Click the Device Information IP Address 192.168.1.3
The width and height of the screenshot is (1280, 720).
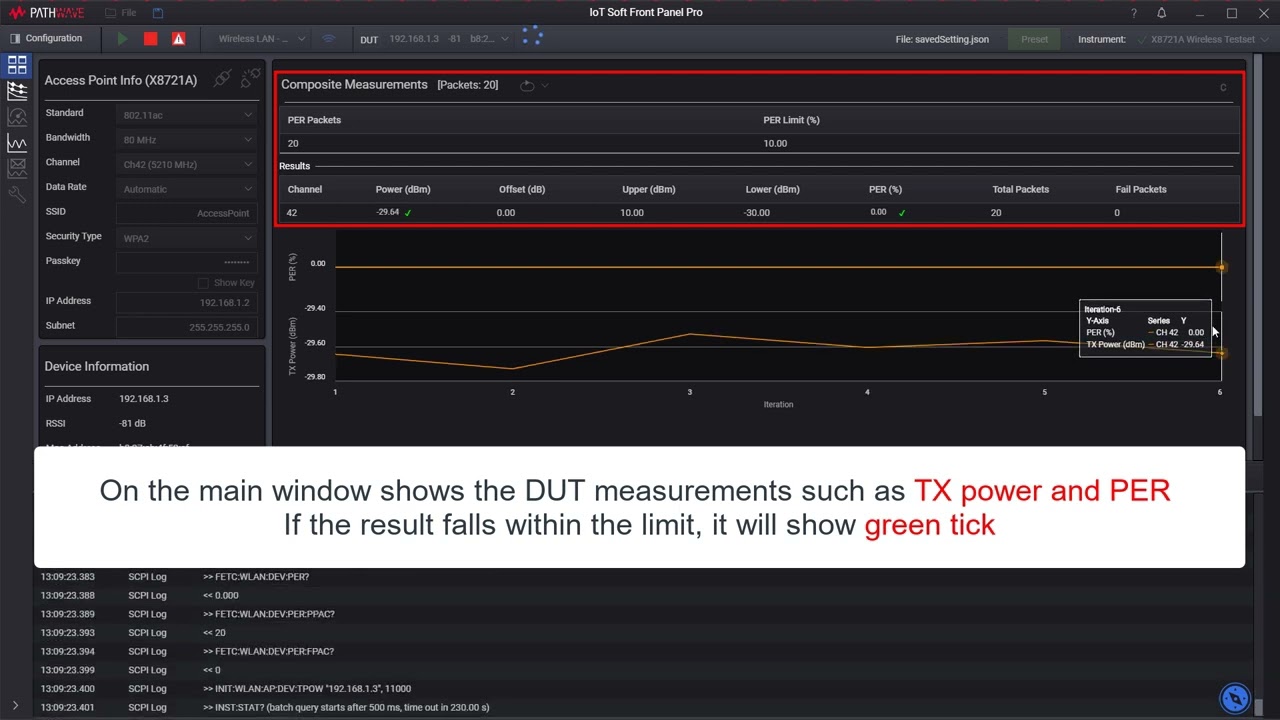(144, 398)
